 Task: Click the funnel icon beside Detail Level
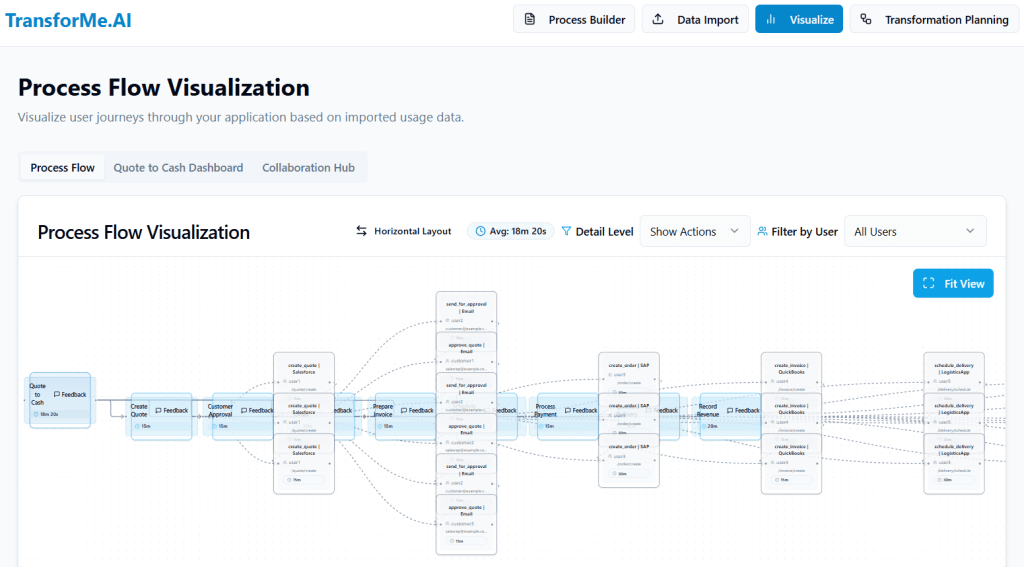566,231
